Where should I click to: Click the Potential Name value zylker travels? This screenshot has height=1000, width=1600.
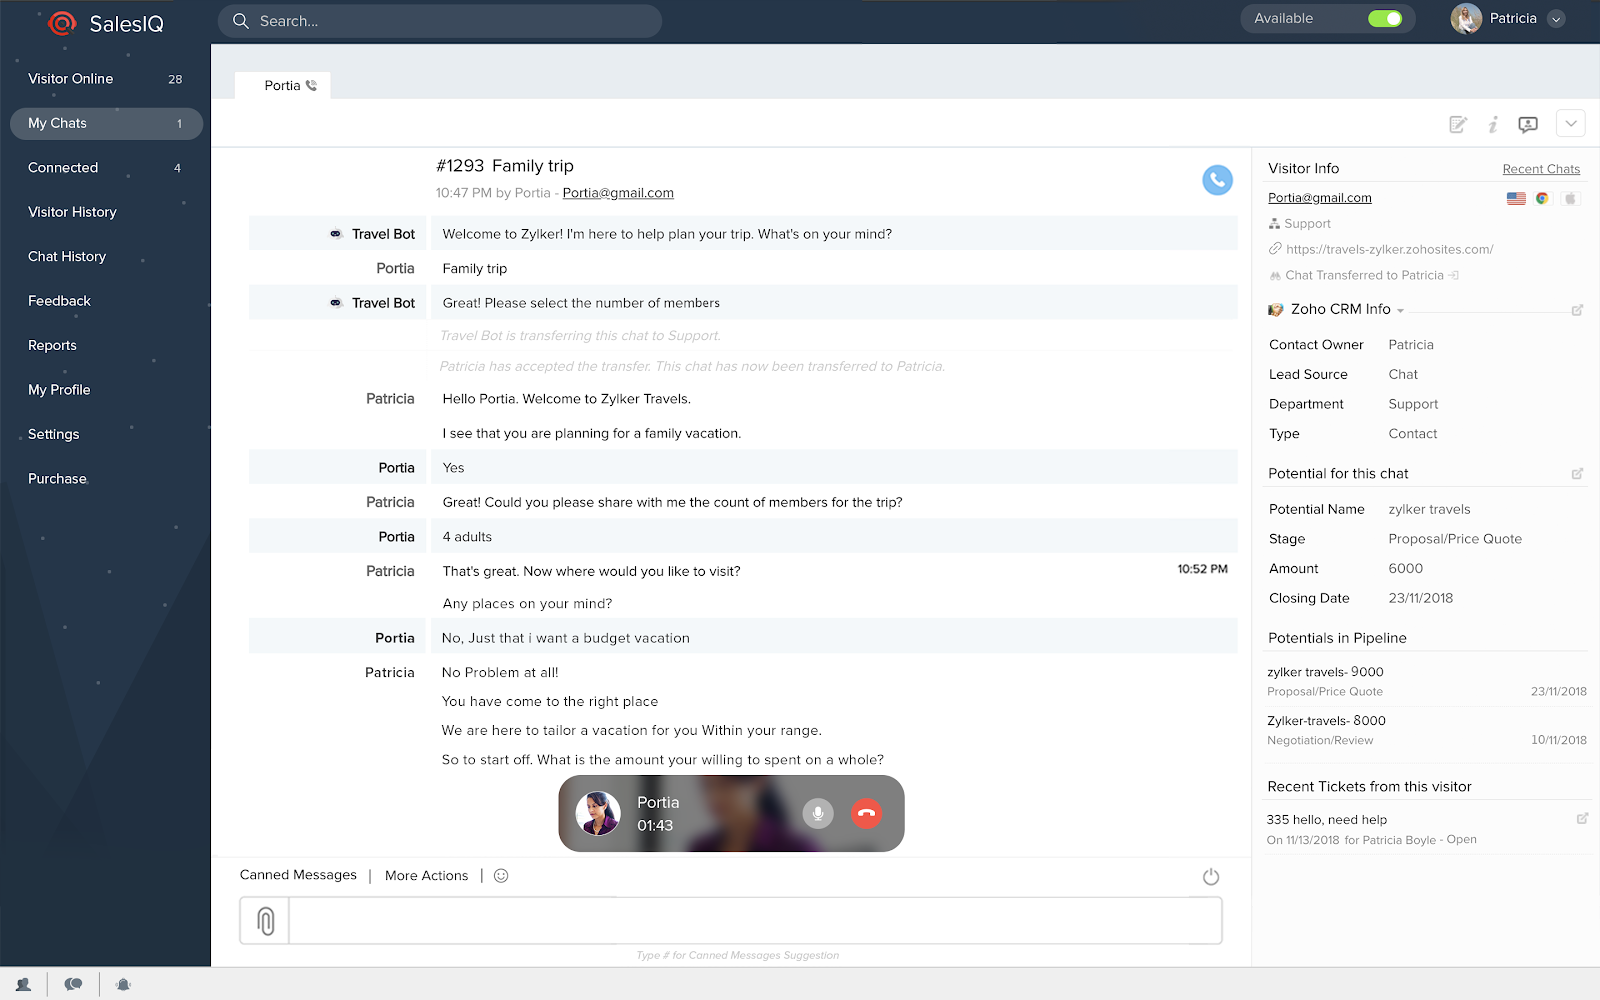coord(1430,509)
